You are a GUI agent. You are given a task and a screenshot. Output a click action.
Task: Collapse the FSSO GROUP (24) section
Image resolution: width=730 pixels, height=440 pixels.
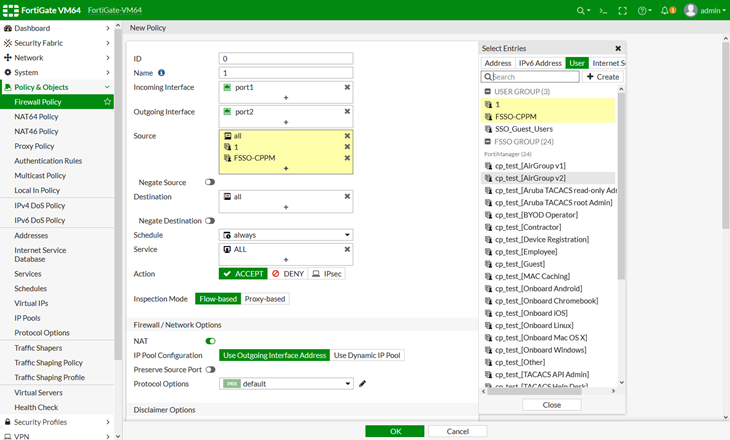click(487, 142)
